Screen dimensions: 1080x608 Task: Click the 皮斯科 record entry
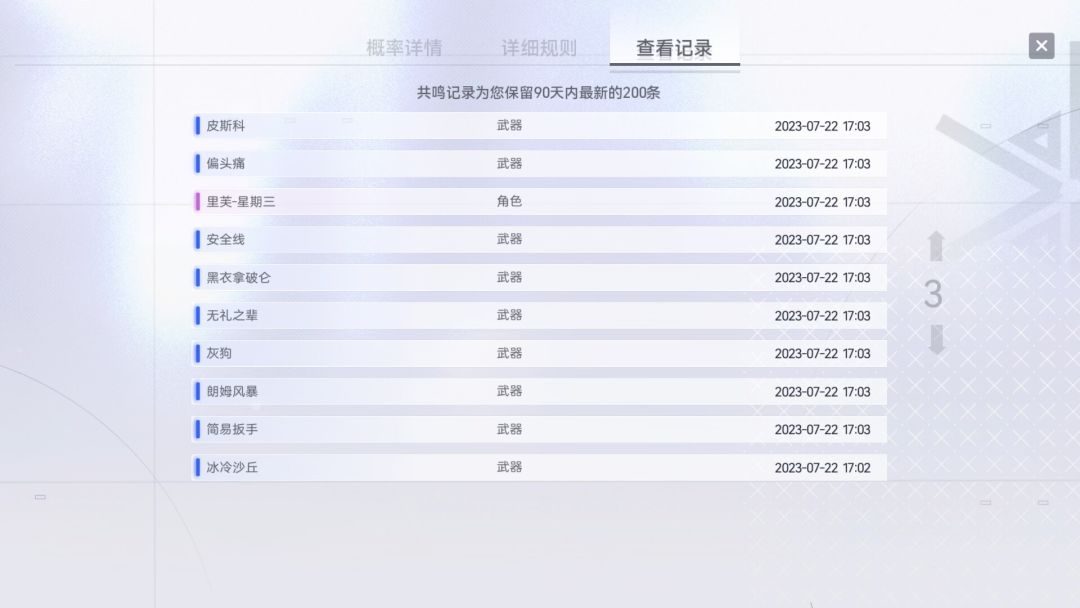(x=539, y=126)
